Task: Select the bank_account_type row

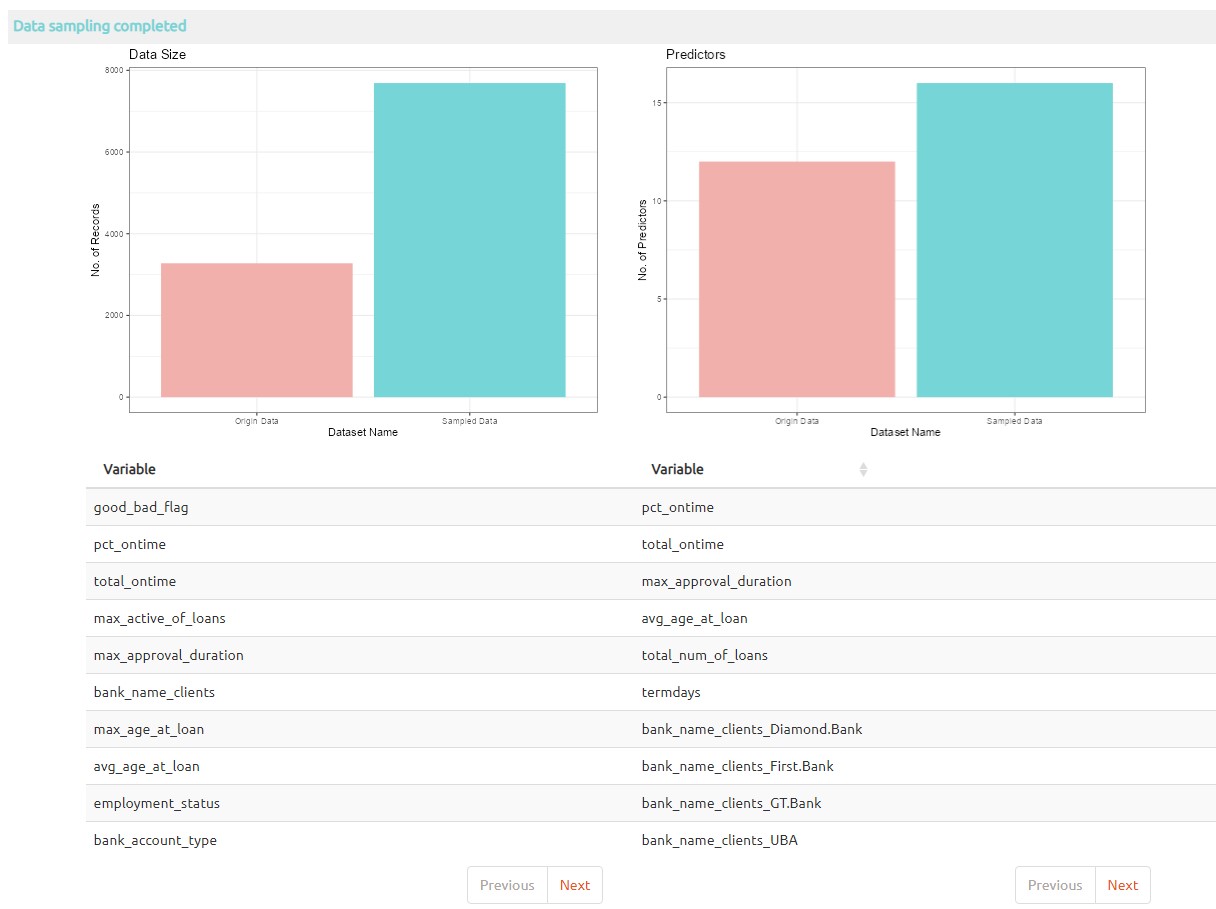Action: (155, 840)
